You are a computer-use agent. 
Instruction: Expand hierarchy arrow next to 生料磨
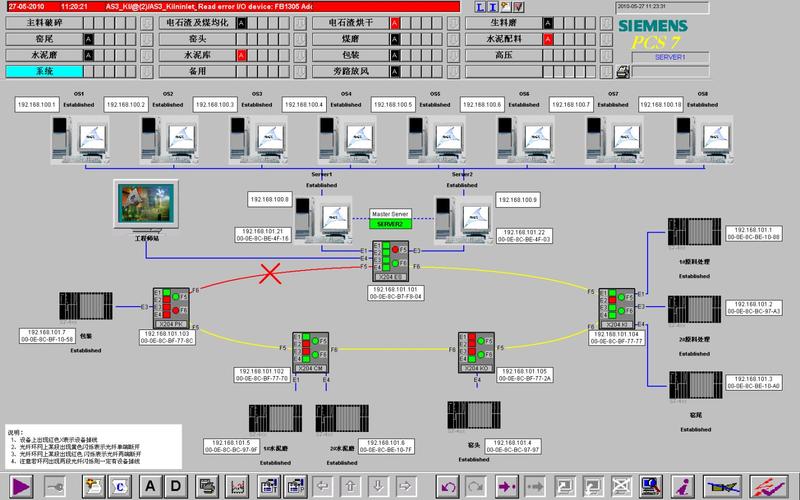coord(606,23)
